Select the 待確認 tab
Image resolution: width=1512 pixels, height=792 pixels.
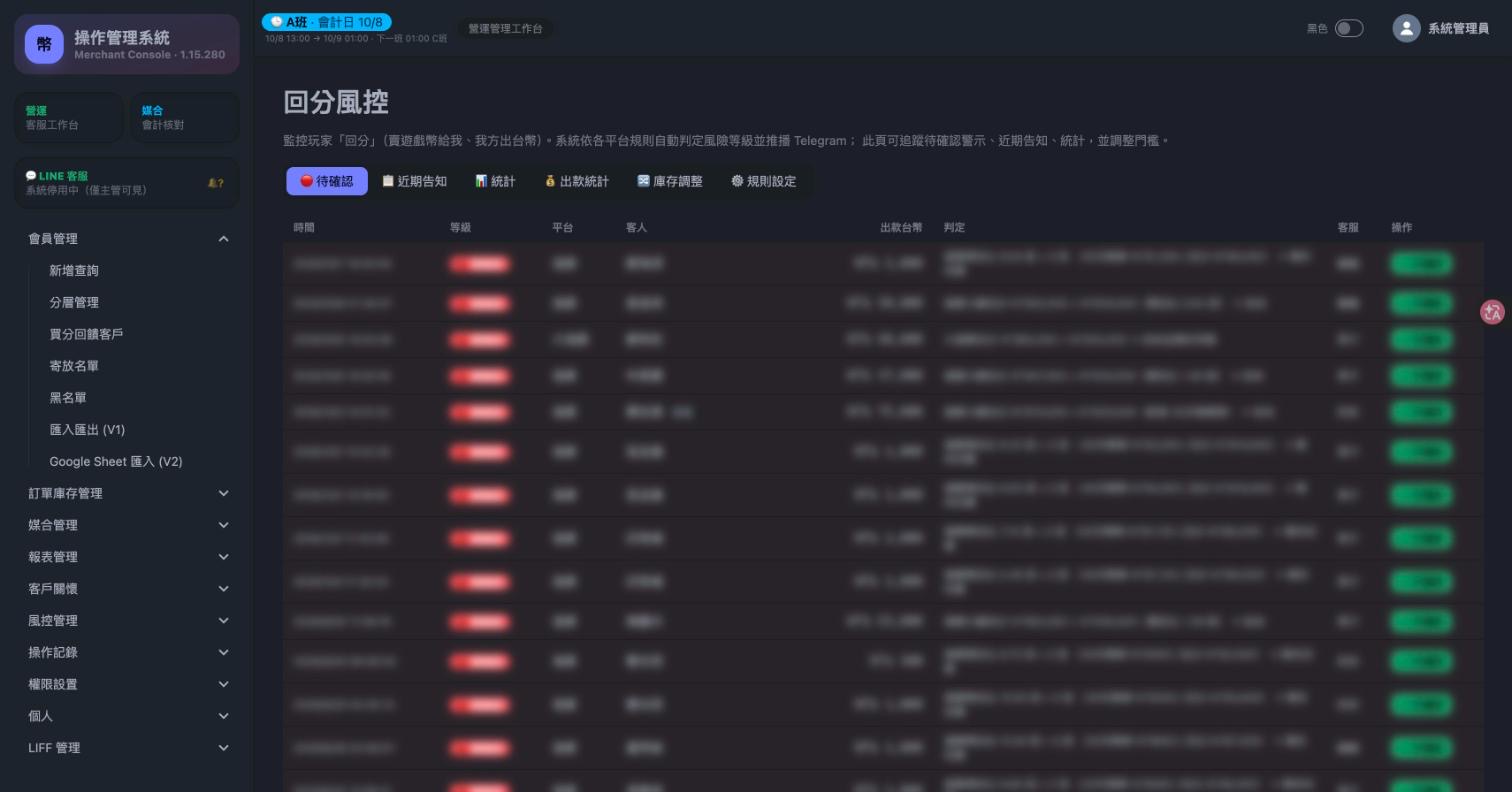327,181
